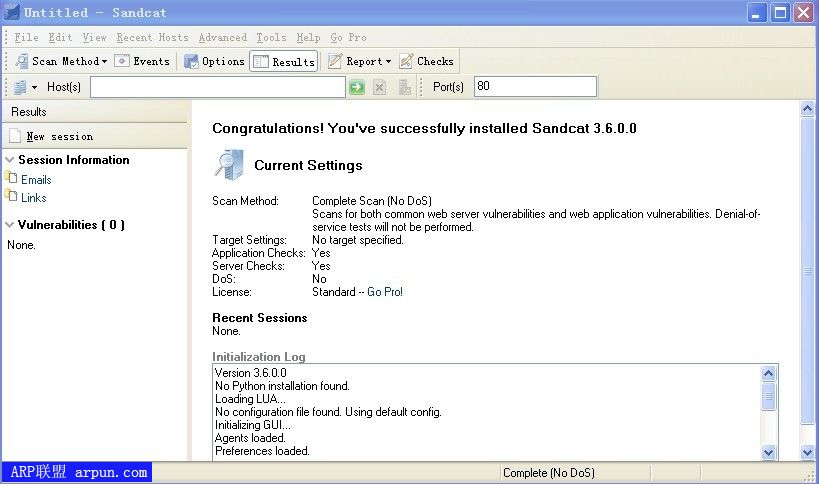Open the View menu
819x484 pixels.
94,38
